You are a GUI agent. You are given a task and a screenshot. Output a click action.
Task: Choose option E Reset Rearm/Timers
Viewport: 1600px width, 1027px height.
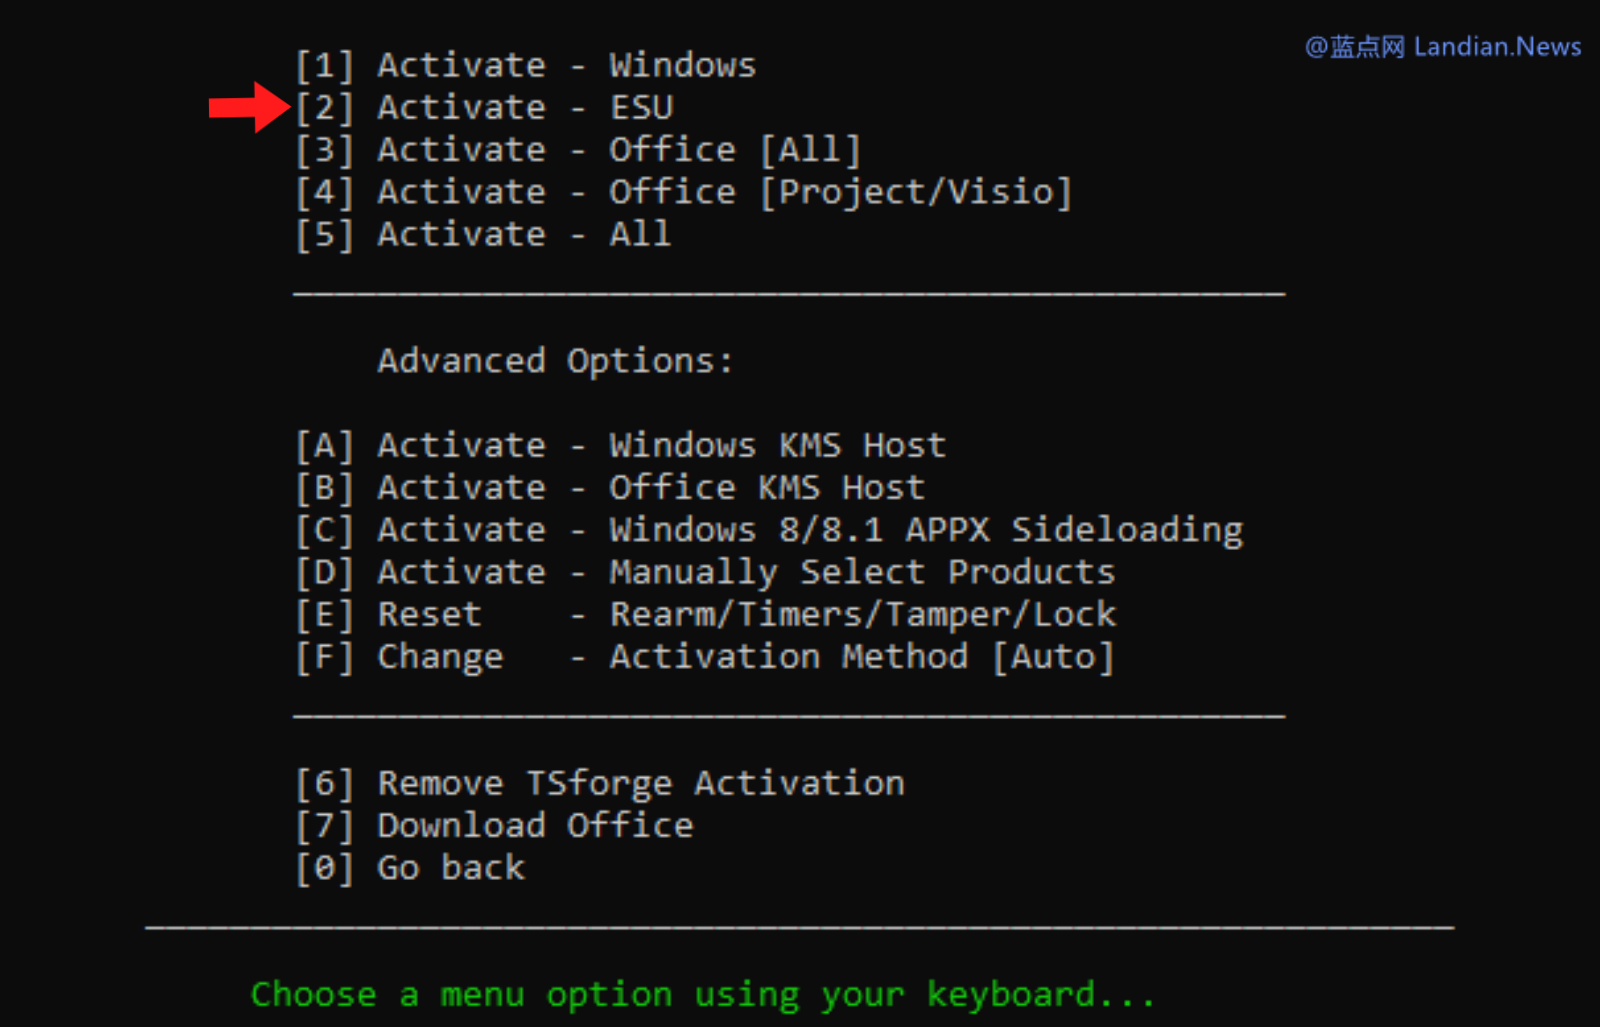tap(706, 614)
